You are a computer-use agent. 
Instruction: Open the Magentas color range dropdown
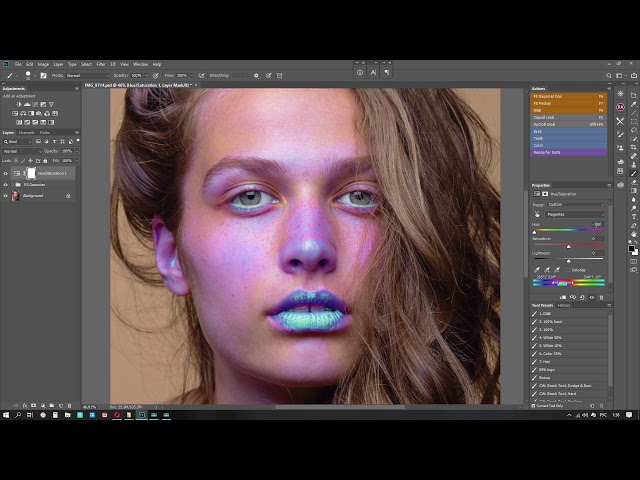coord(573,213)
